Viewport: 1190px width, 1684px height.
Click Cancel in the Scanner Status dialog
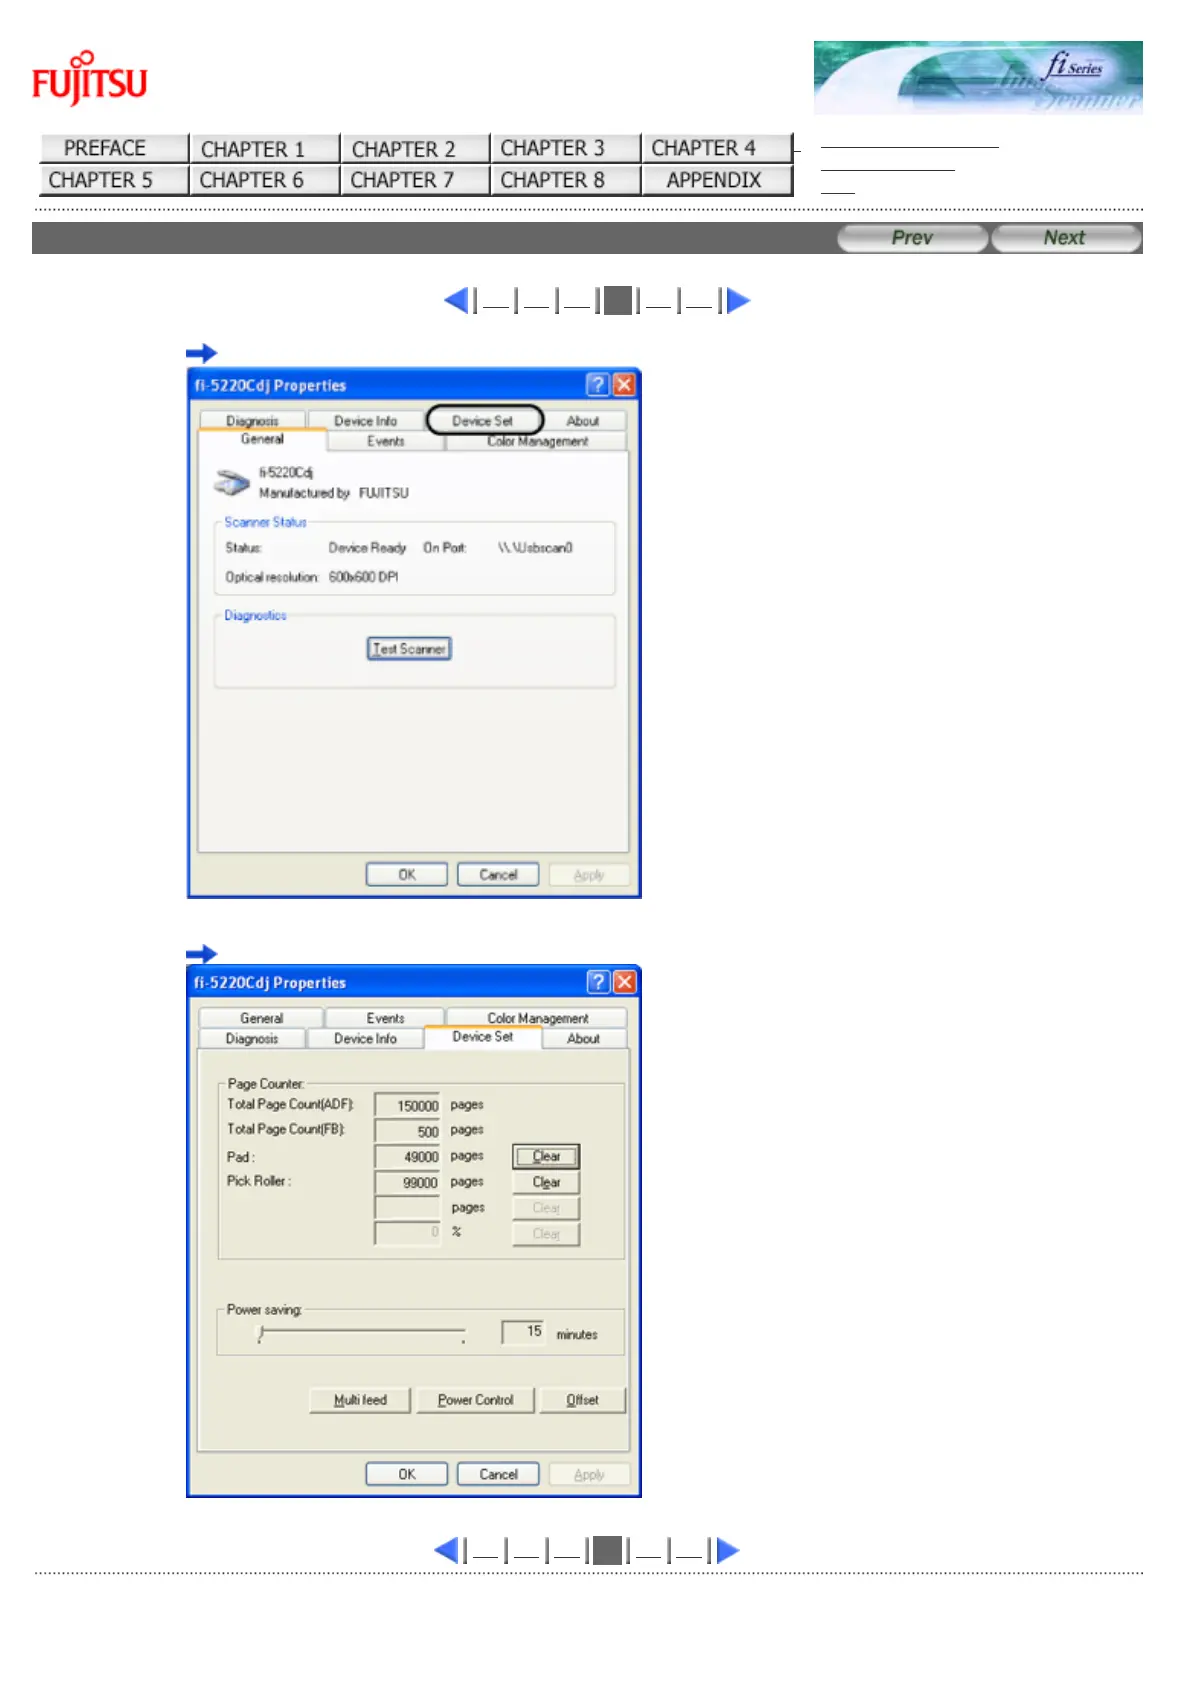[498, 874]
